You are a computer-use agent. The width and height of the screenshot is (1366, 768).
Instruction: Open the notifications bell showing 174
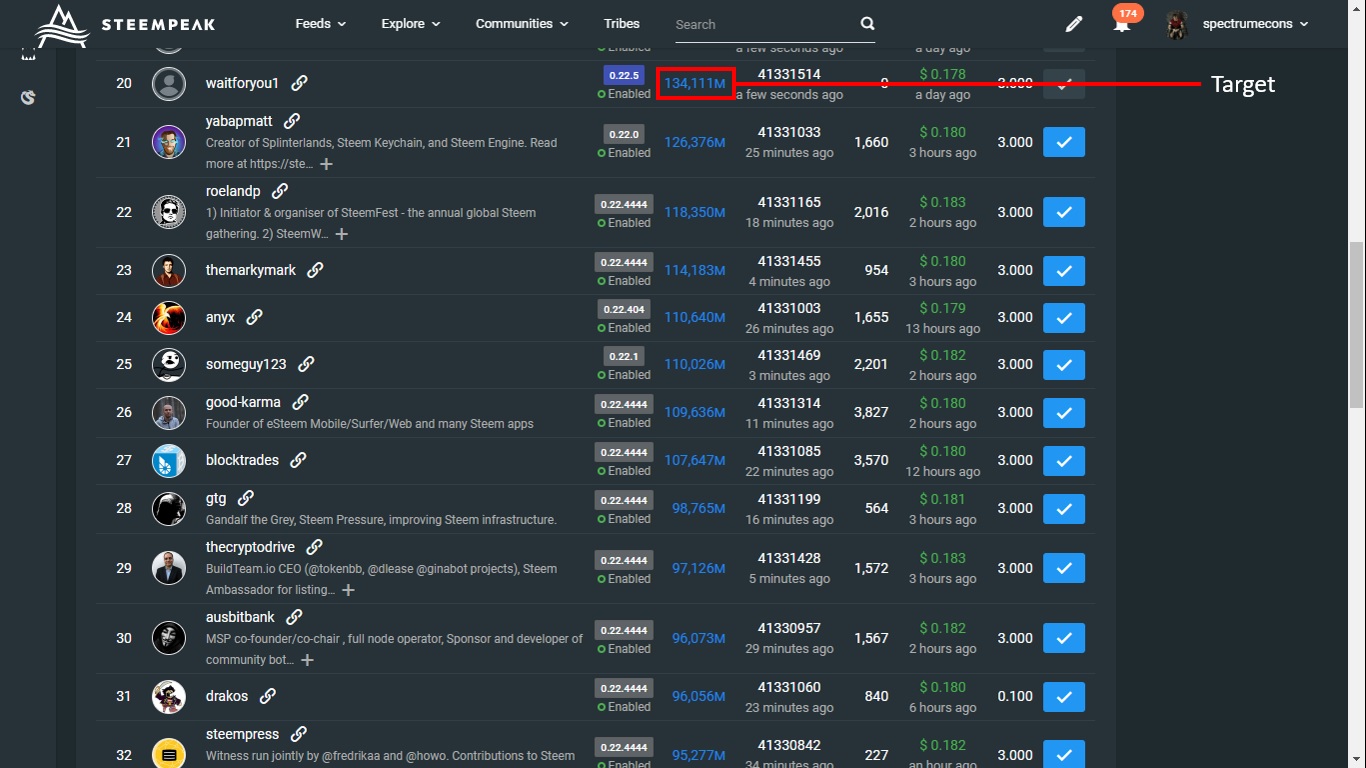click(x=1122, y=24)
